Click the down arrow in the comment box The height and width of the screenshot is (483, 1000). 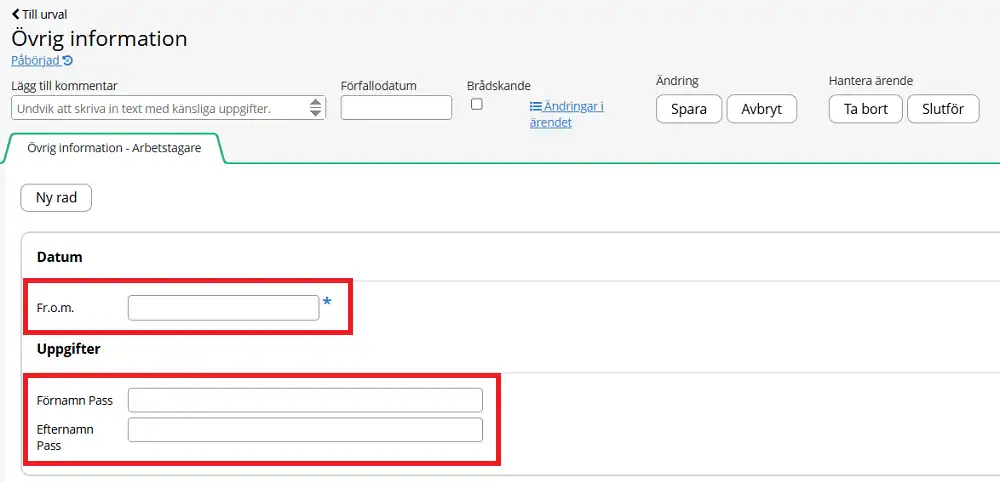[x=316, y=113]
